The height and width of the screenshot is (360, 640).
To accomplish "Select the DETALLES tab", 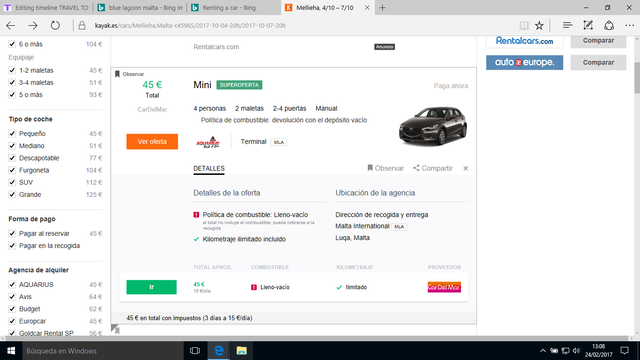I will pos(209,169).
